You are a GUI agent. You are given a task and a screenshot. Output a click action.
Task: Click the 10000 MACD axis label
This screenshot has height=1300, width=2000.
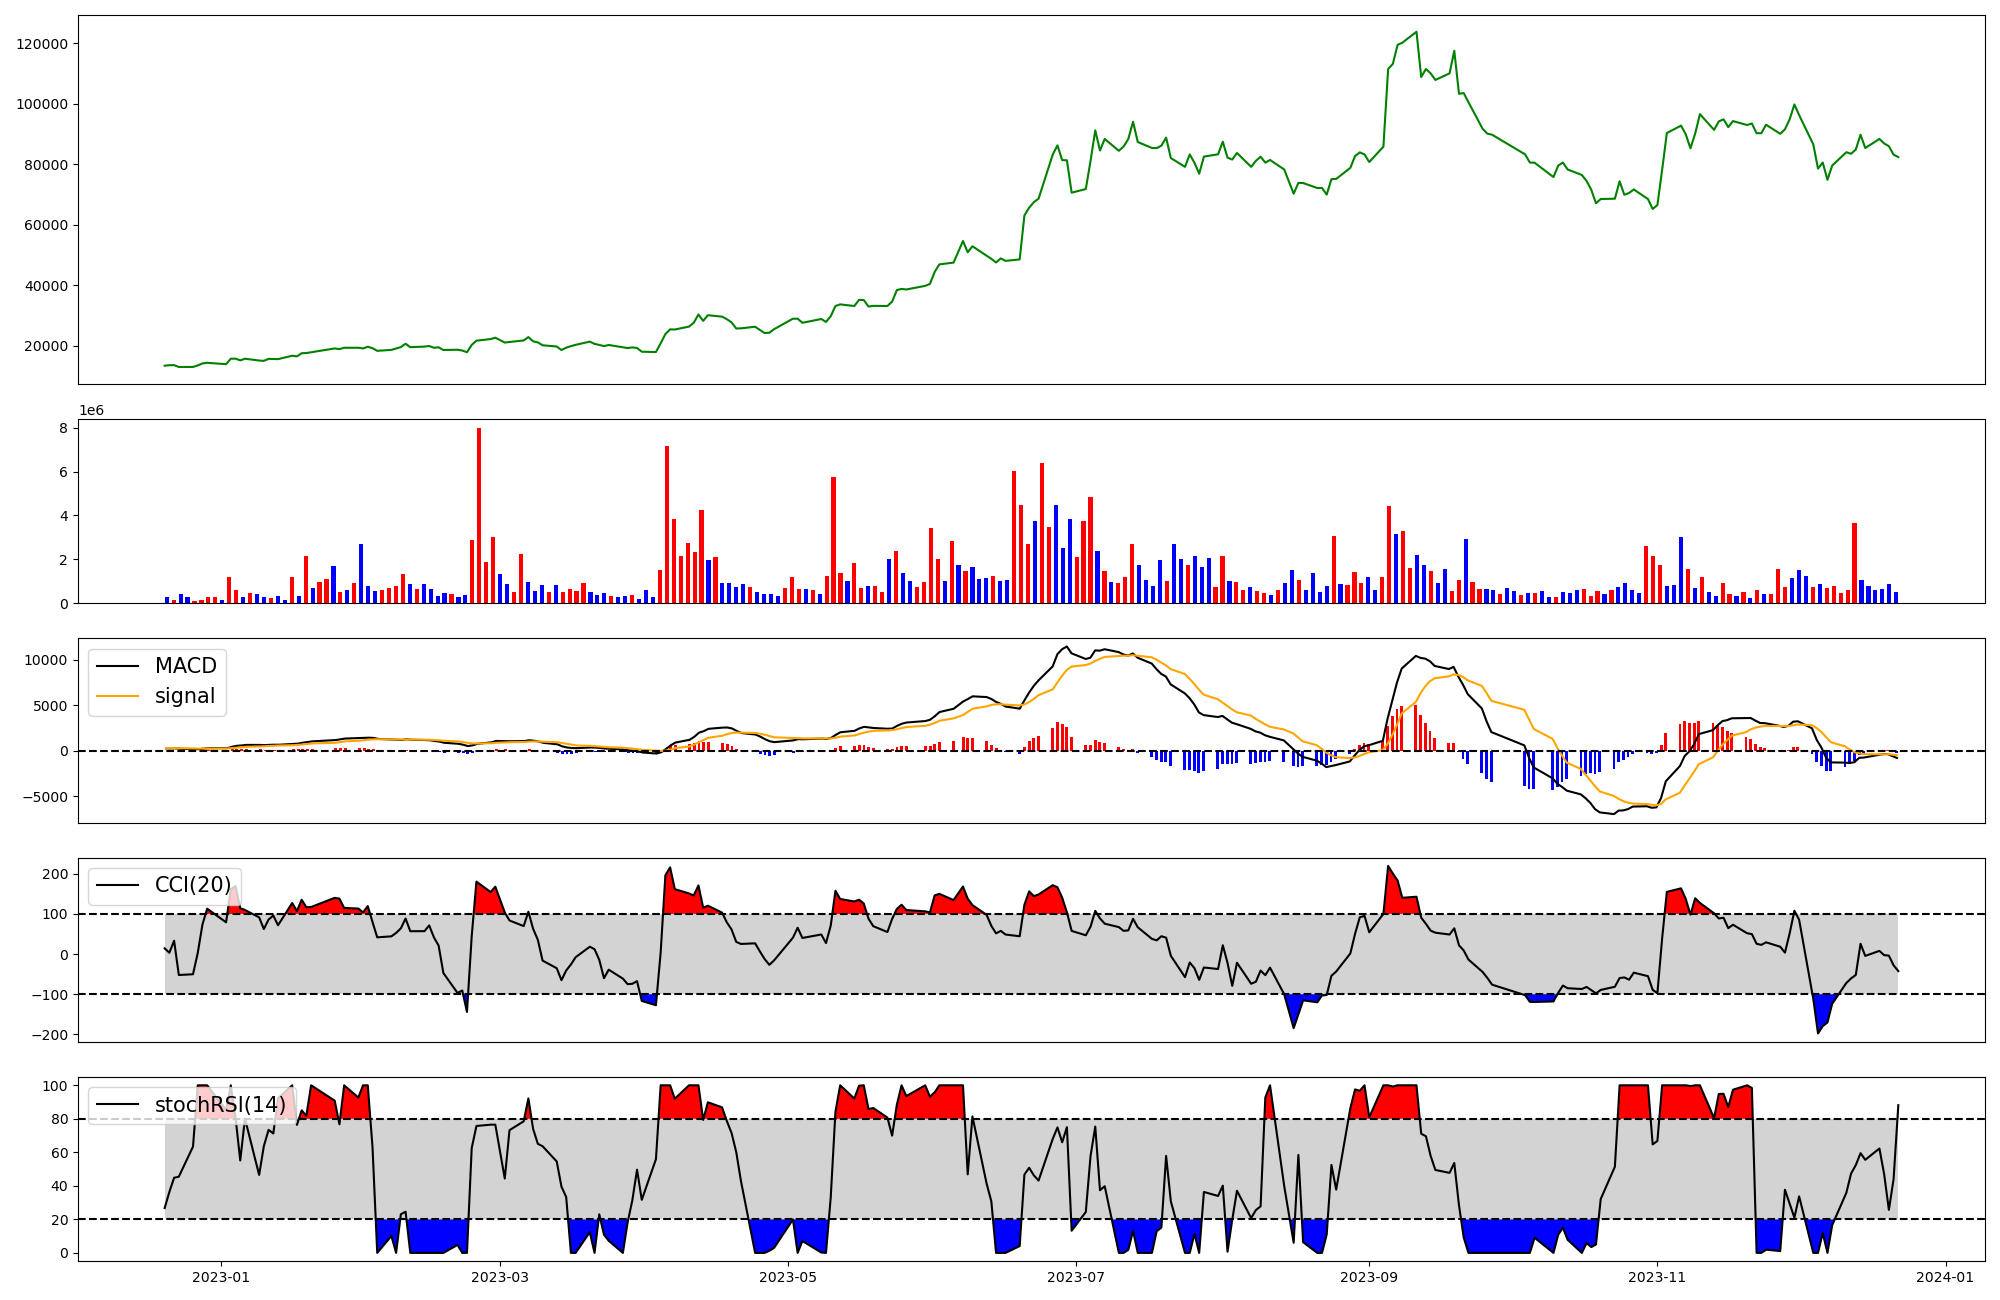[x=46, y=660]
